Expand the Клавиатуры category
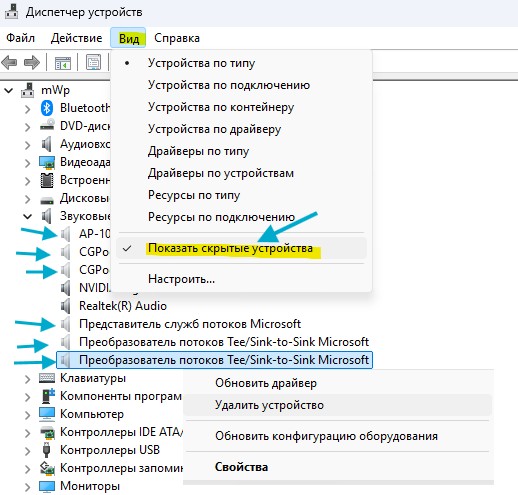Image resolution: width=518 pixels, height=495 pixels. point(27,379)
